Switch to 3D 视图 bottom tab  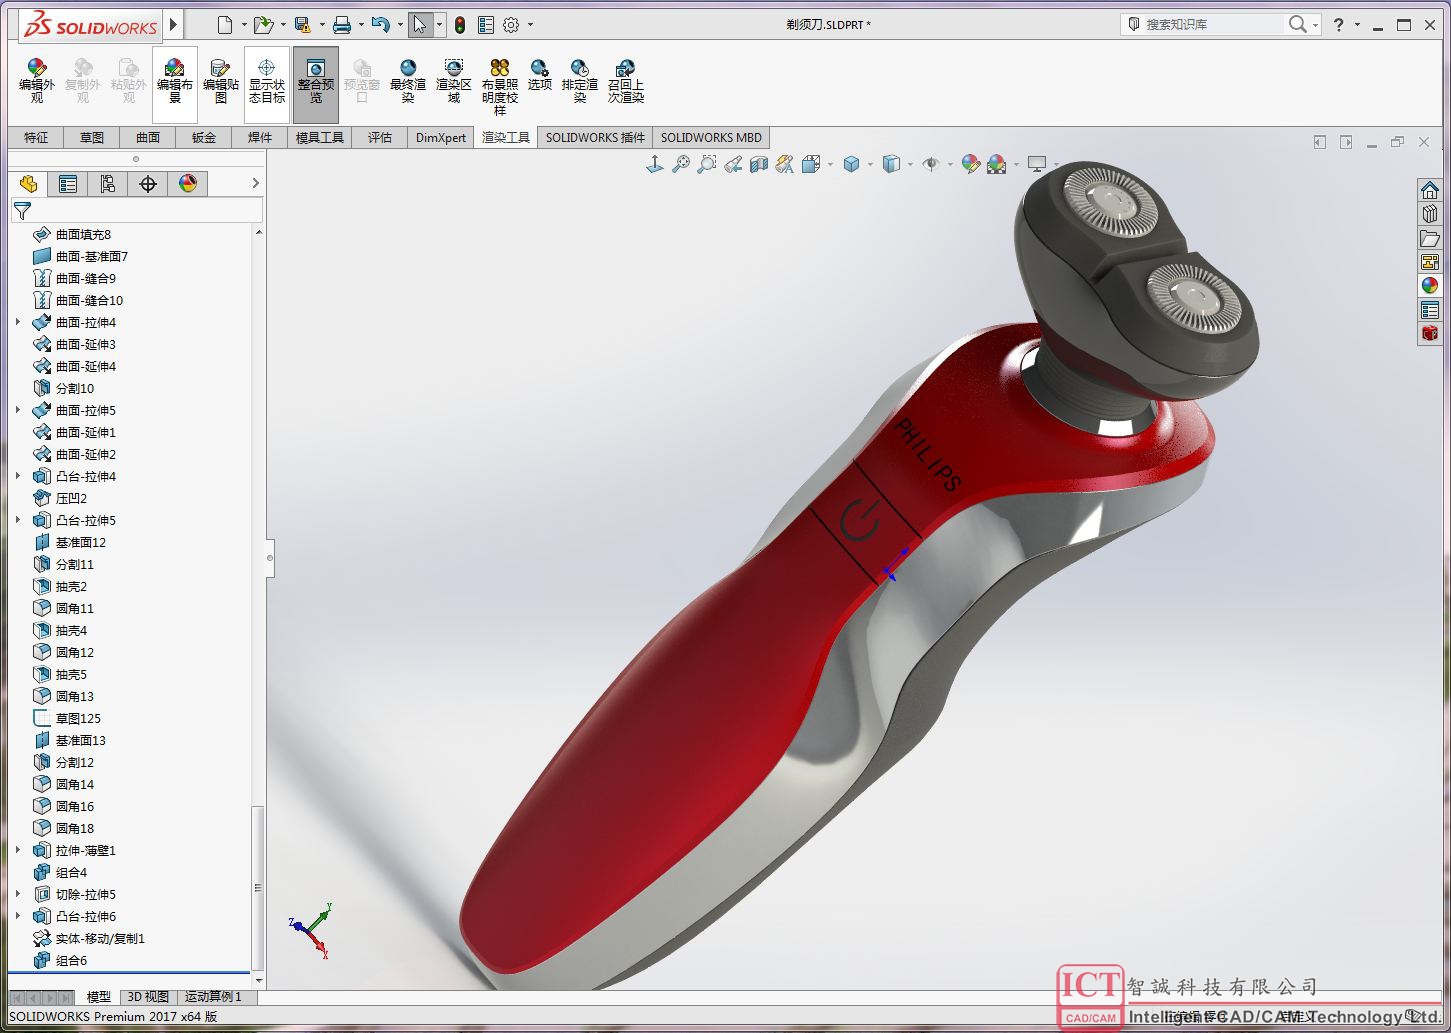148,997
